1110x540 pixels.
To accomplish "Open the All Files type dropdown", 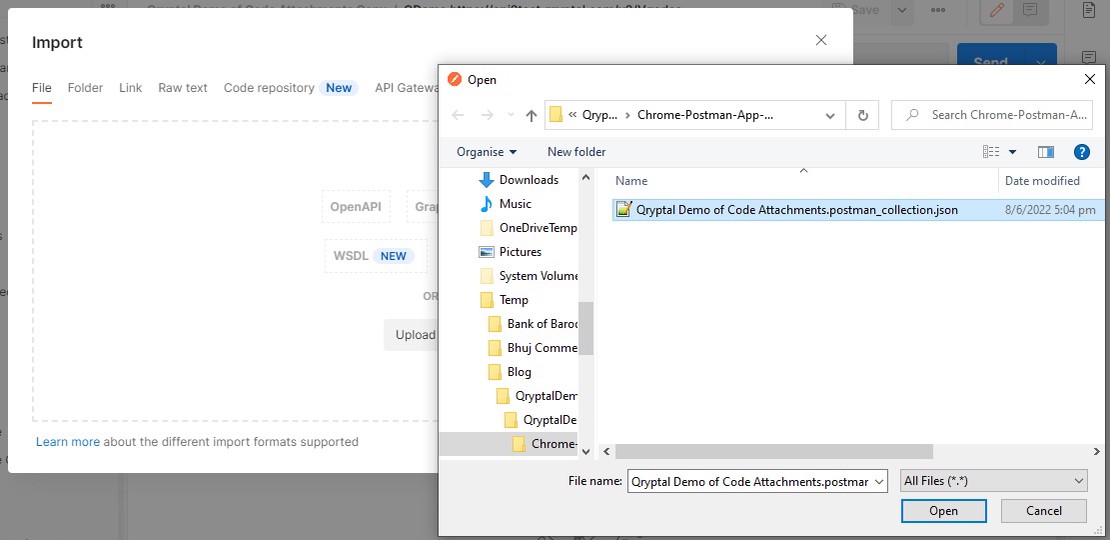I will [x=993, y=481].
